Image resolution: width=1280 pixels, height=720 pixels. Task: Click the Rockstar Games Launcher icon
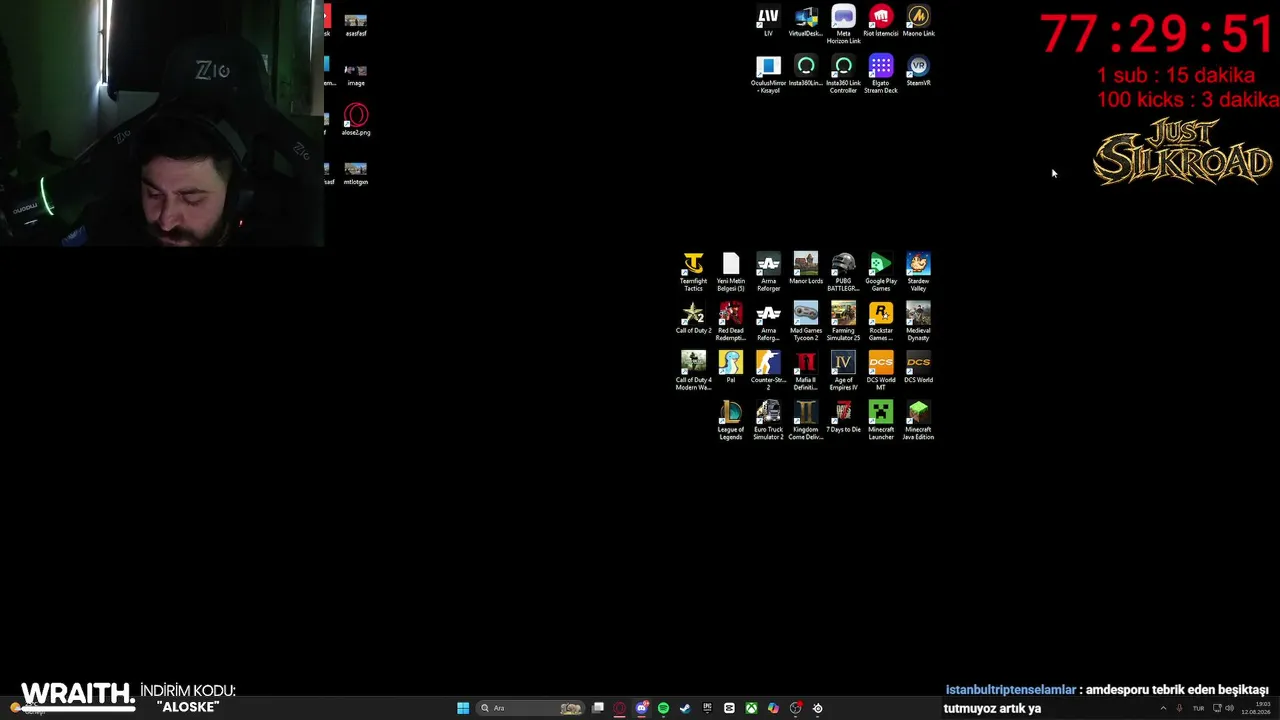(x=881, y=322)
